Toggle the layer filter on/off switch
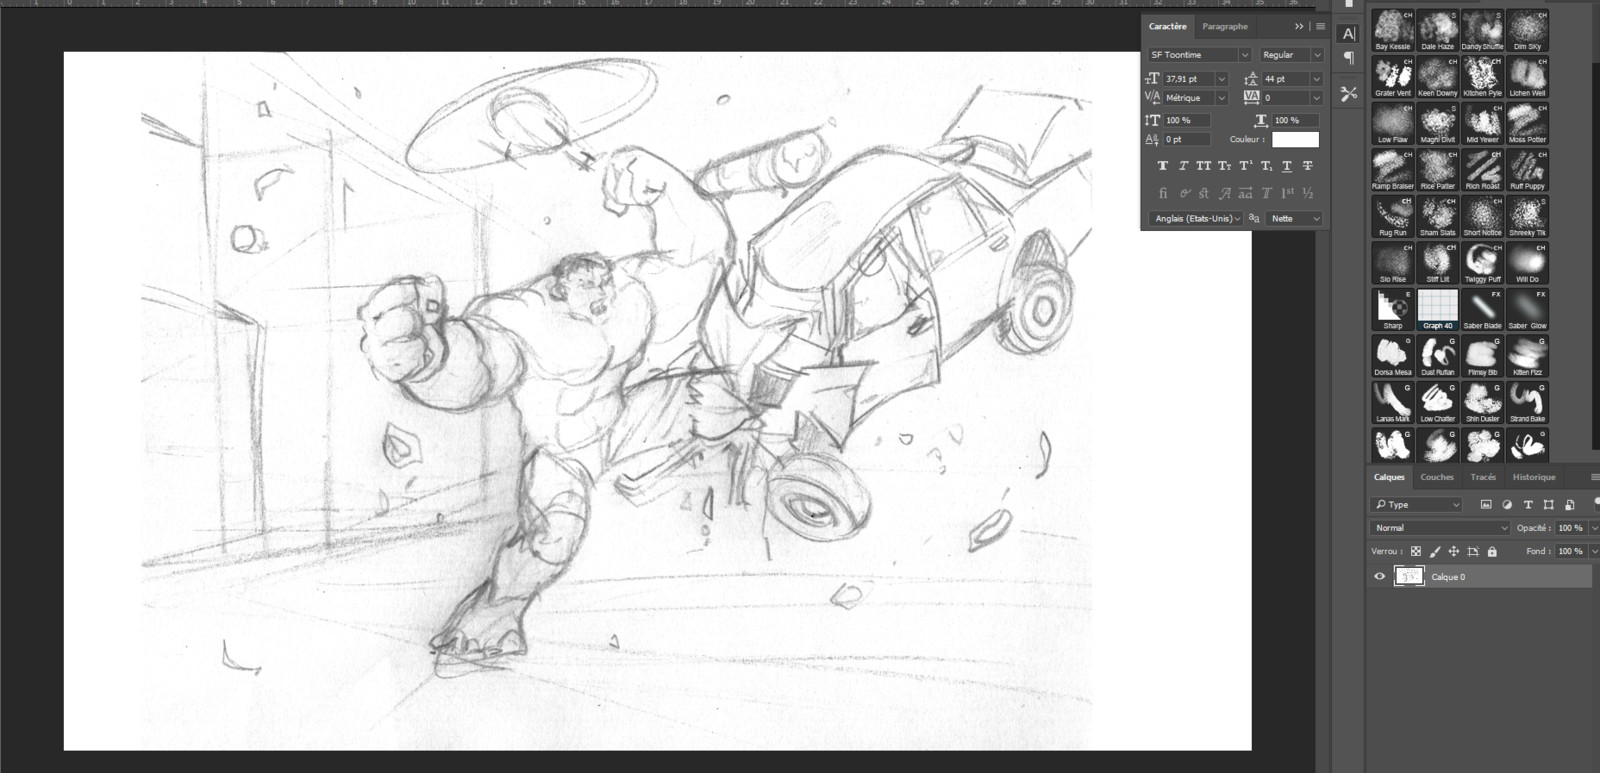This screenshot has width=1600, height=773. [1597, 502]
